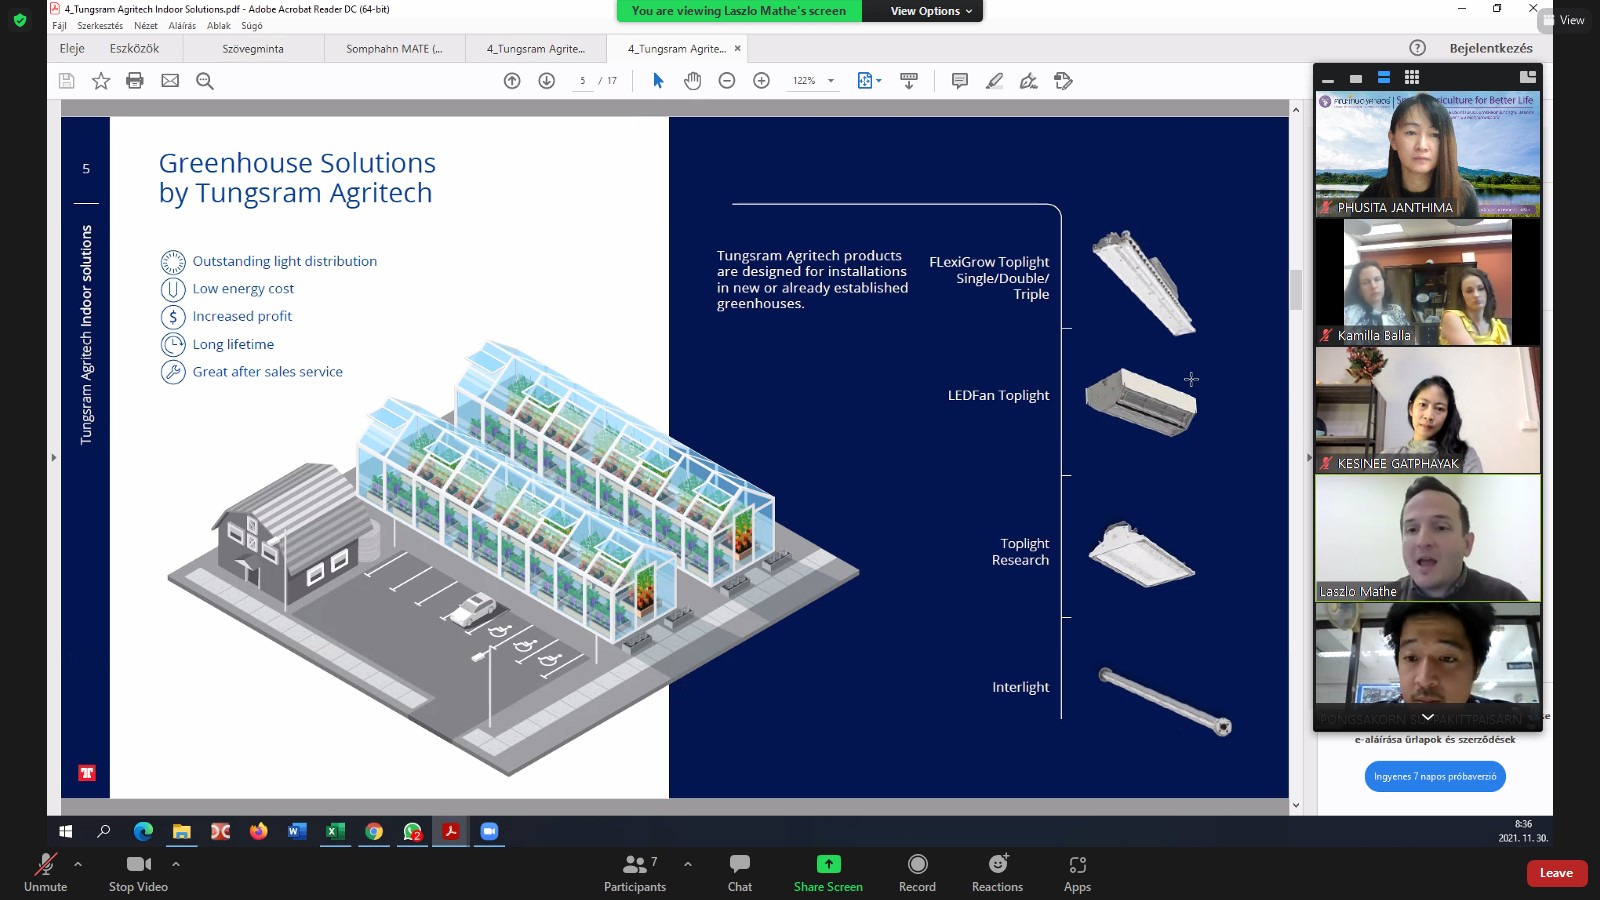Open the Ablak menu
This screenshot has width=1600, height=900.
pyautogui.click(x=219, y=26)
